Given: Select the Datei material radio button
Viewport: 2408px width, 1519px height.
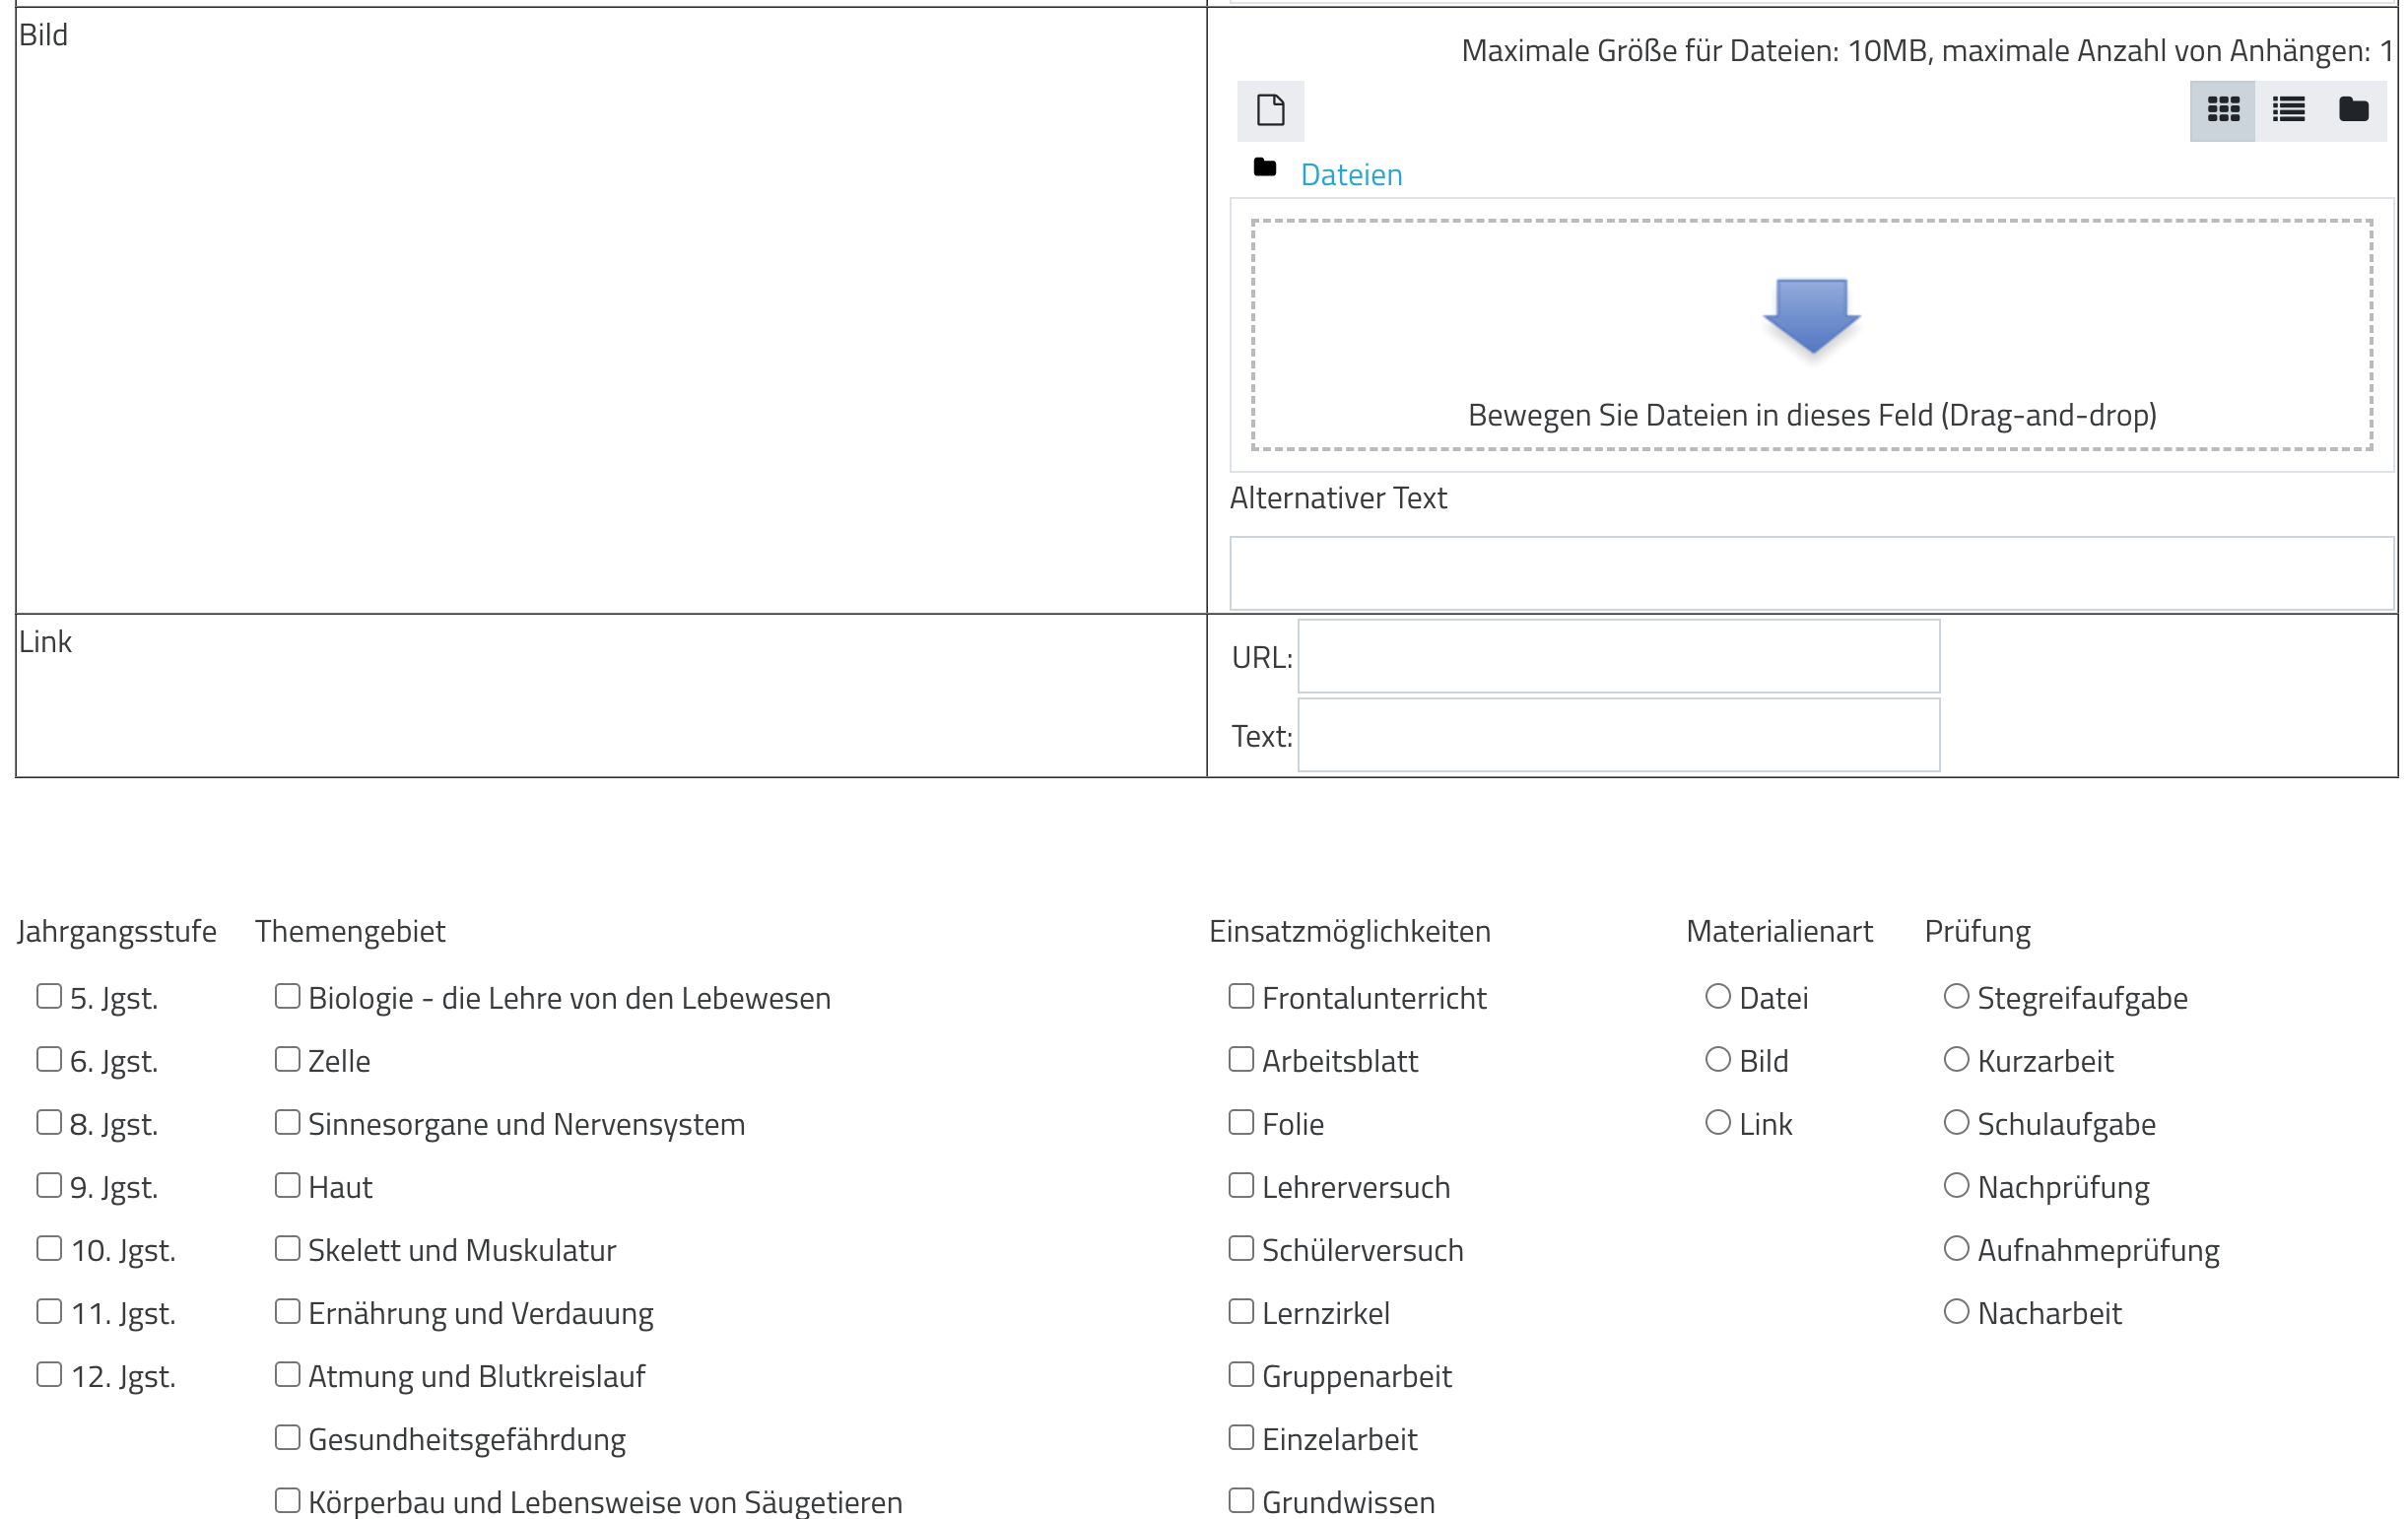Looking at the screenshot, I should [1718, 996].
